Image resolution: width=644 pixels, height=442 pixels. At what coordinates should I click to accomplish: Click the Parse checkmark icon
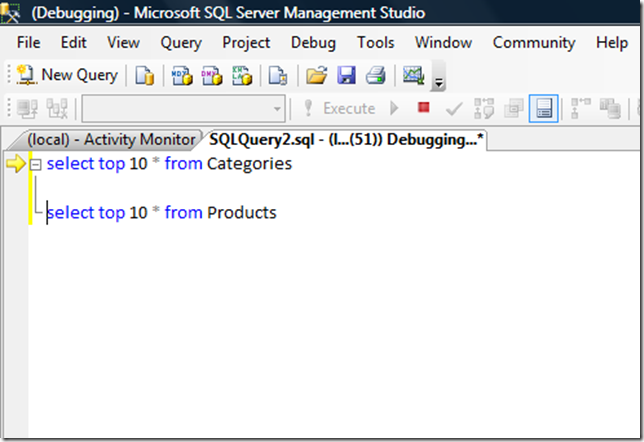[x=454, y=109]
